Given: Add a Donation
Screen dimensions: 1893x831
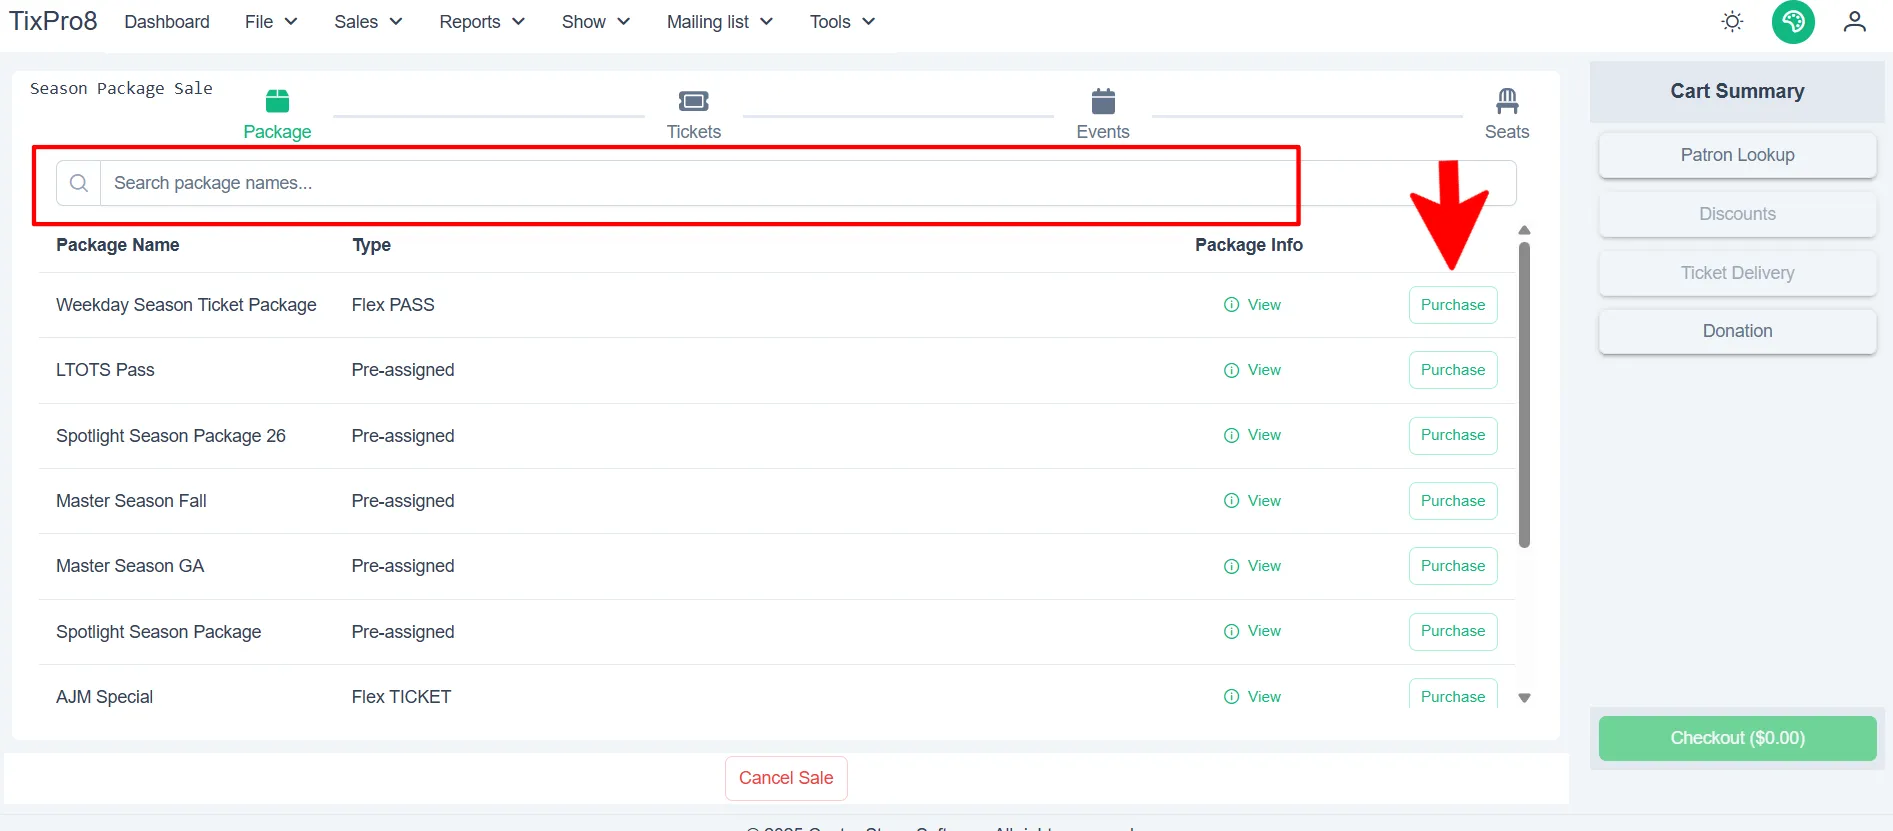Looking at the screenshot, I should coord(1737,331).
